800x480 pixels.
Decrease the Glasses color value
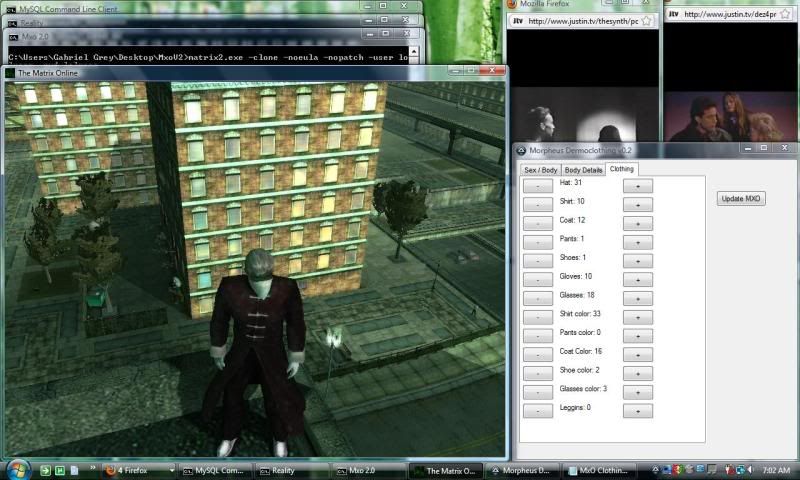[x=538, y=392]
